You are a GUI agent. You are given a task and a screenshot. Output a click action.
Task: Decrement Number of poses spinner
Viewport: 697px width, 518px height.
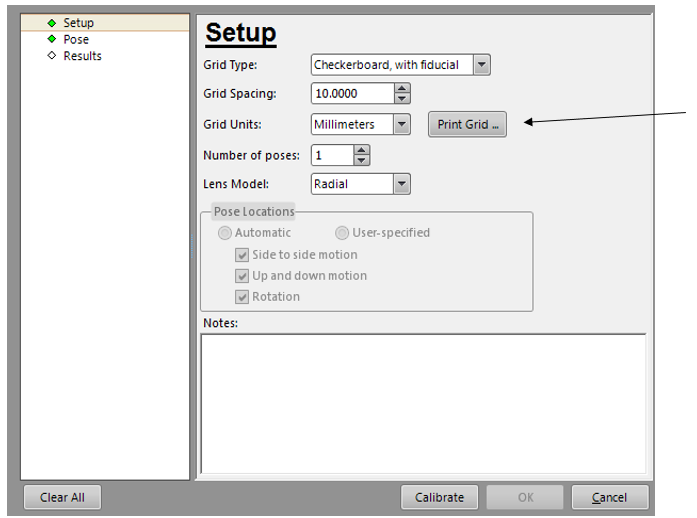(x=362, y=160)
